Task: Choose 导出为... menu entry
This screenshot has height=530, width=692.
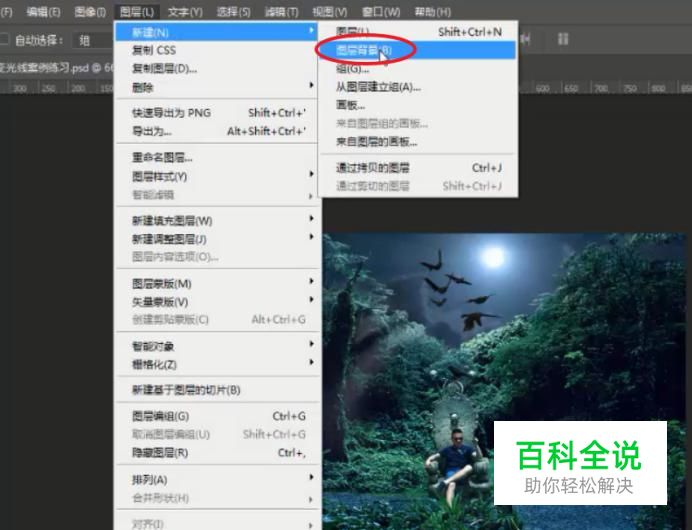Action: tap(216, 131)
